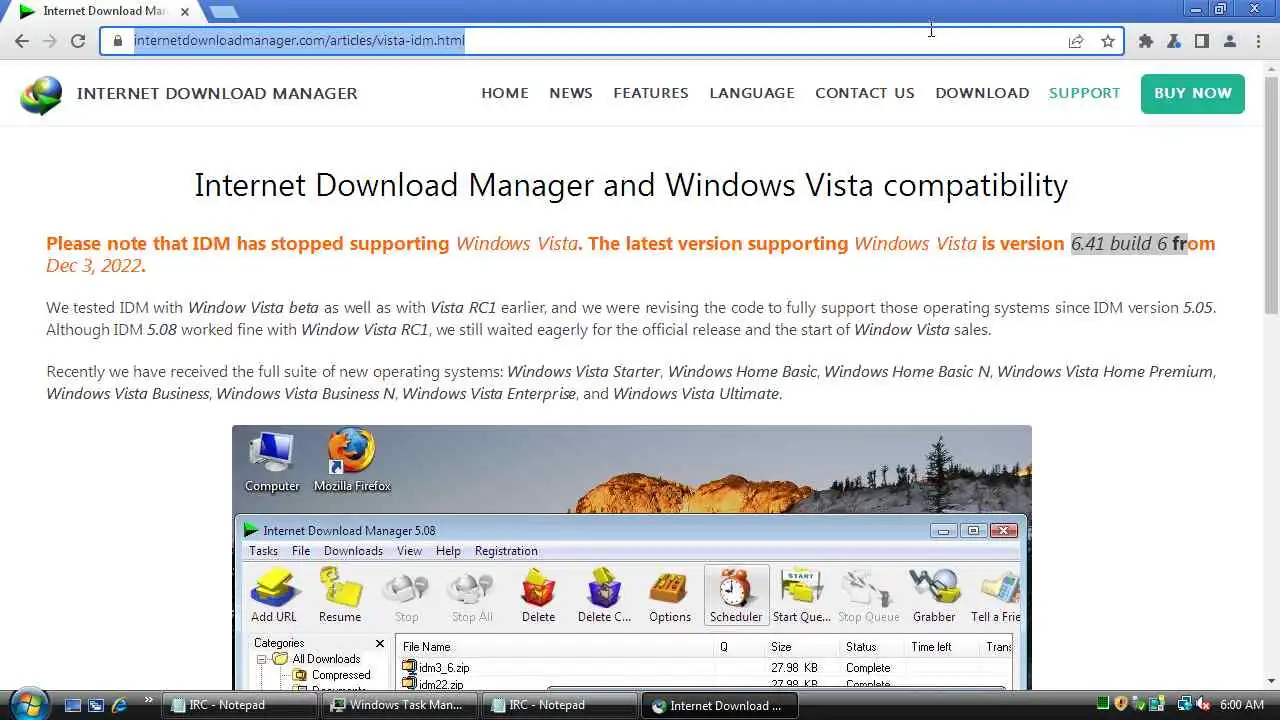Expand the quick launch overflow chevron
The image size is (1280, 720).
[x=149, y=700]
